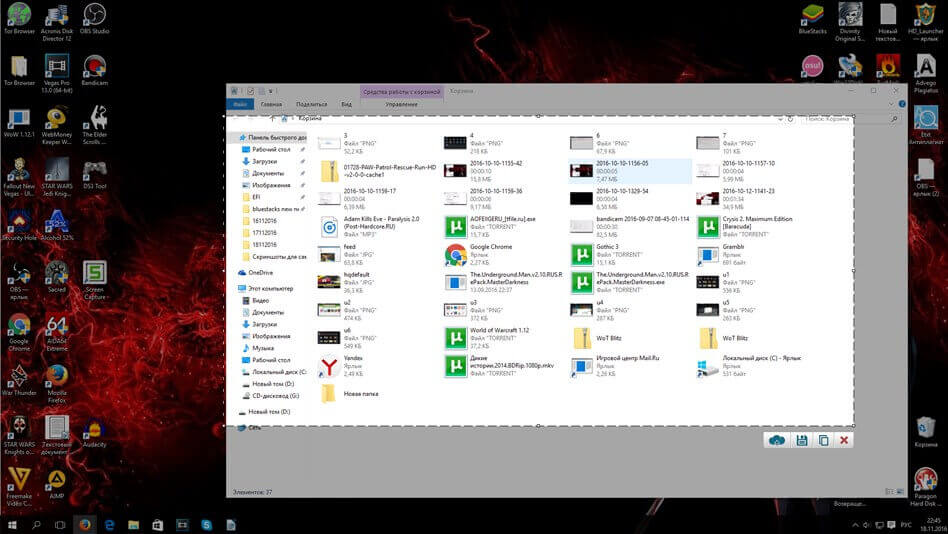Open the Управление ribbon tab

click(401, 104)
